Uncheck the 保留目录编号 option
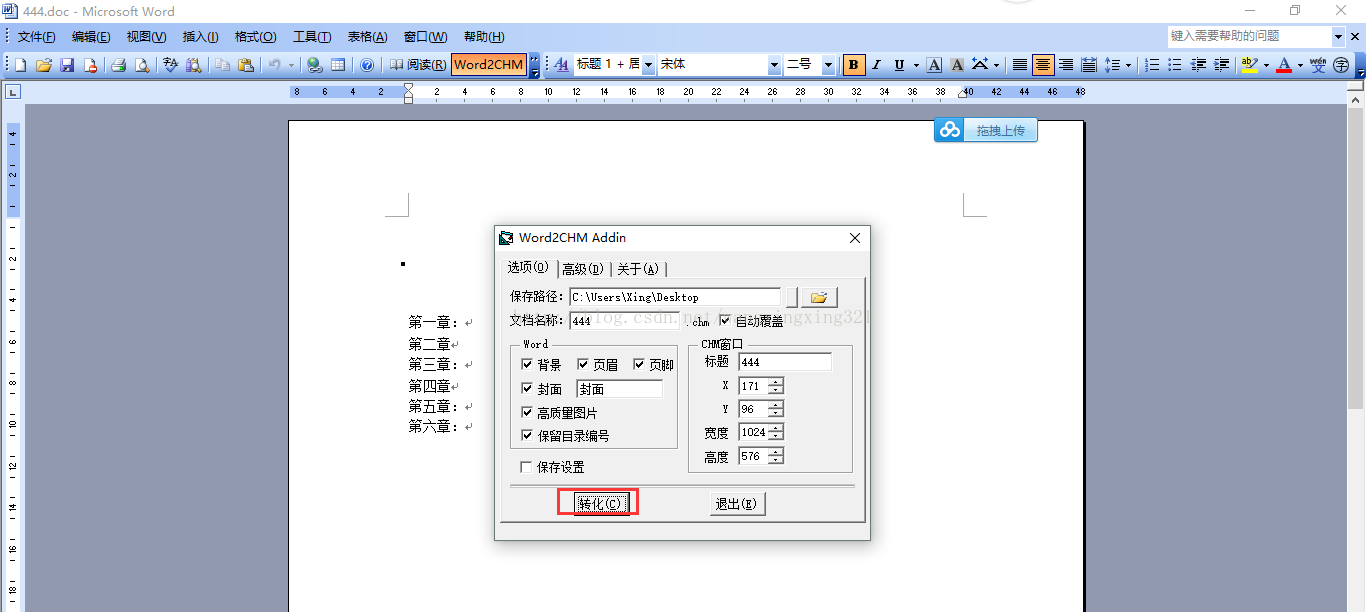The image size is (1366, 612). (527, 436)
